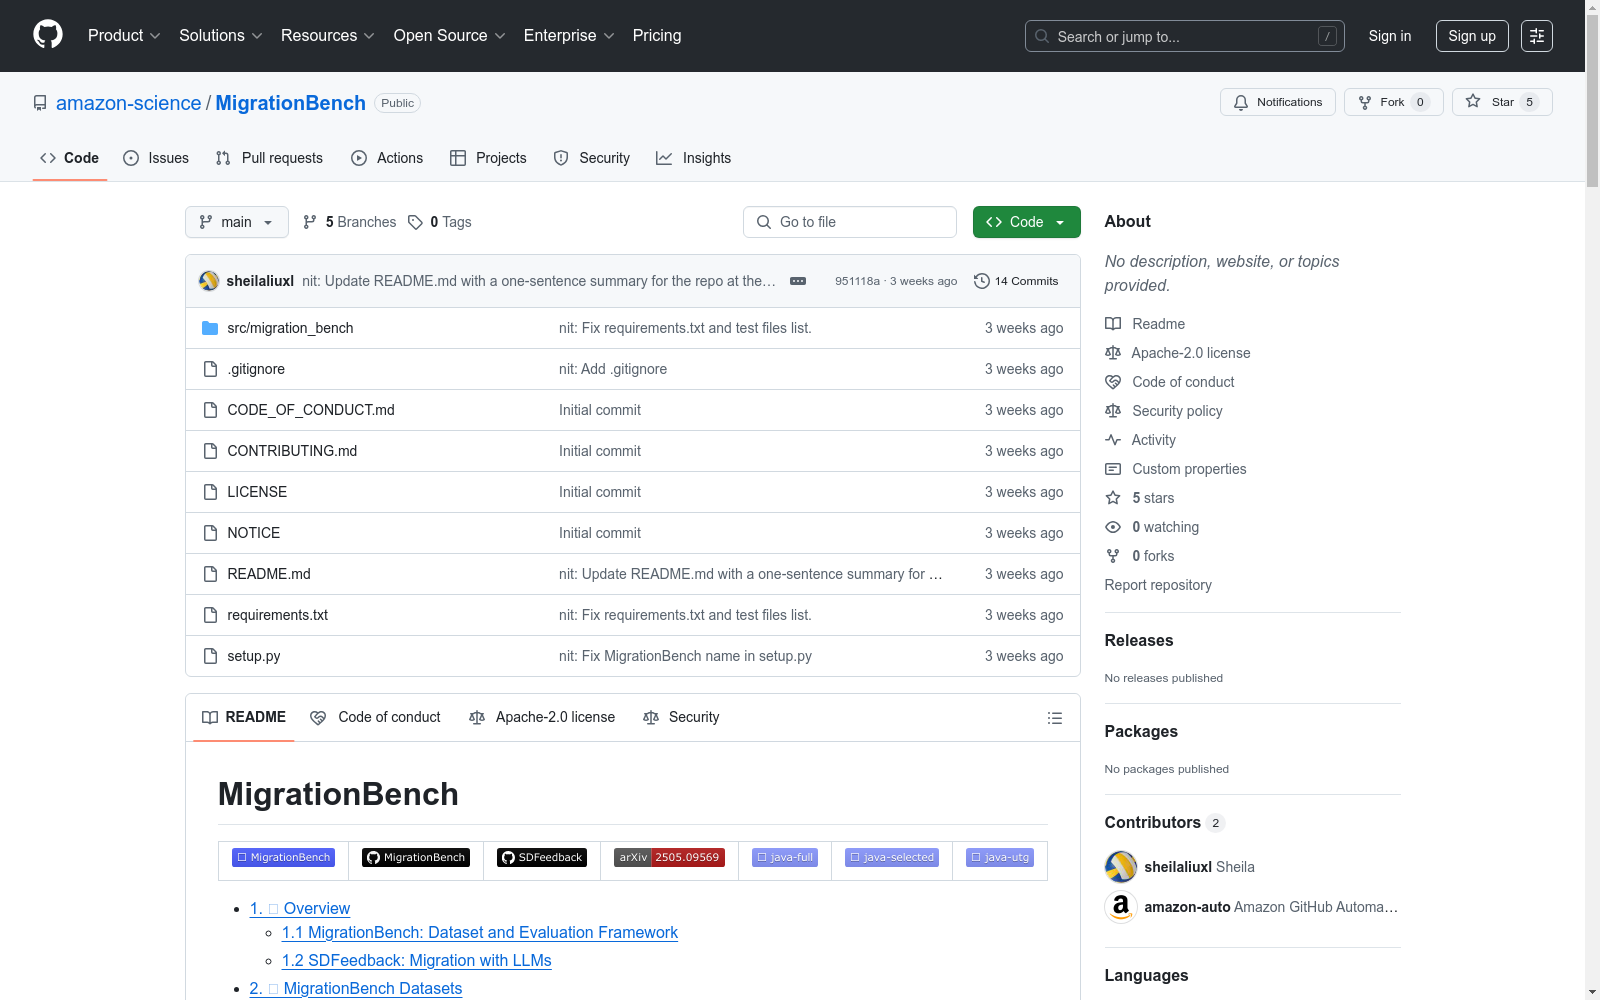This screenshot has height=1000, width=1600.
Task: Focus the Go to file input
Action: coord(850,222)
